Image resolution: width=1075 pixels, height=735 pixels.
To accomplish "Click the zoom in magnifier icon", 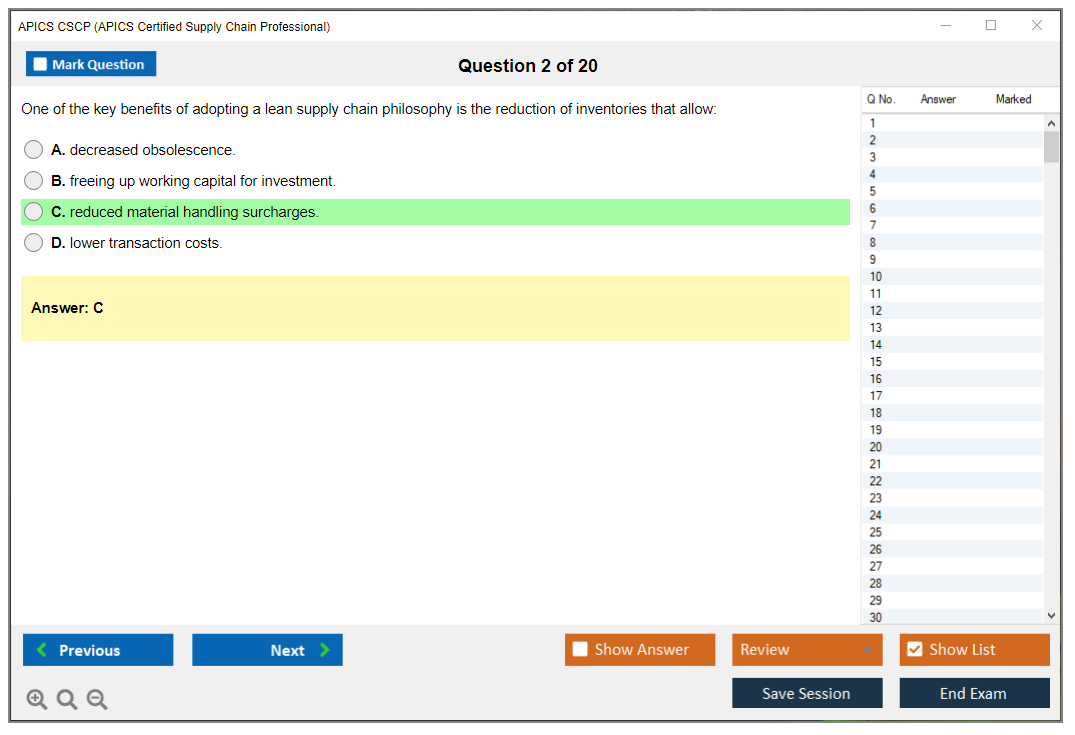I will click(x=37, y=700).
